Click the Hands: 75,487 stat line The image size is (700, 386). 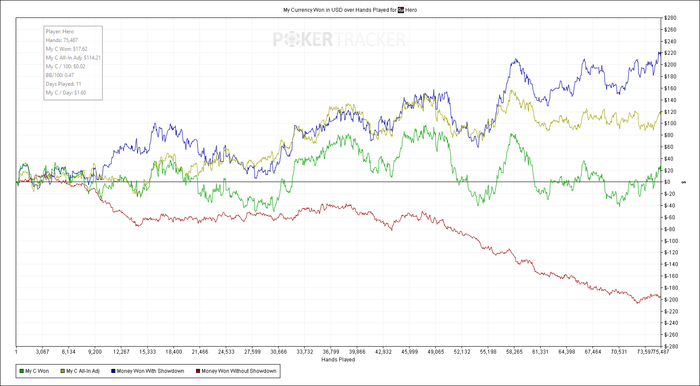pyautogui.click(x=62, y=40)
